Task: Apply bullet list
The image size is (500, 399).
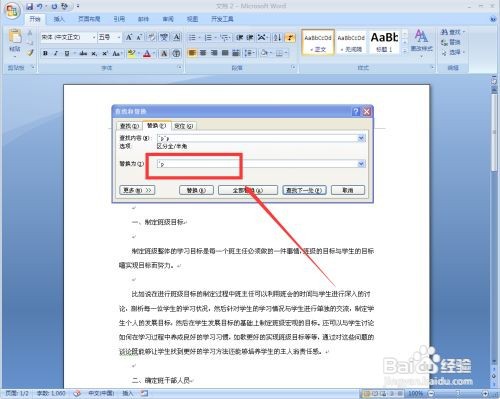Action: click(192, 37)
